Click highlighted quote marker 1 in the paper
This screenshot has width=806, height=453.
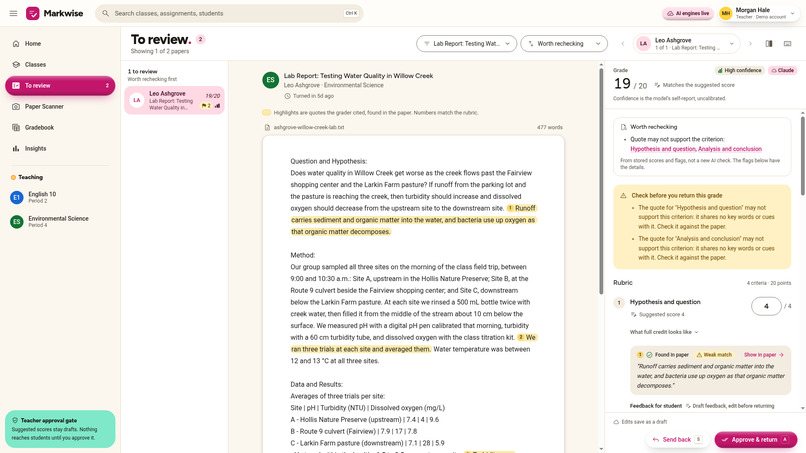[x=510, y=208]
